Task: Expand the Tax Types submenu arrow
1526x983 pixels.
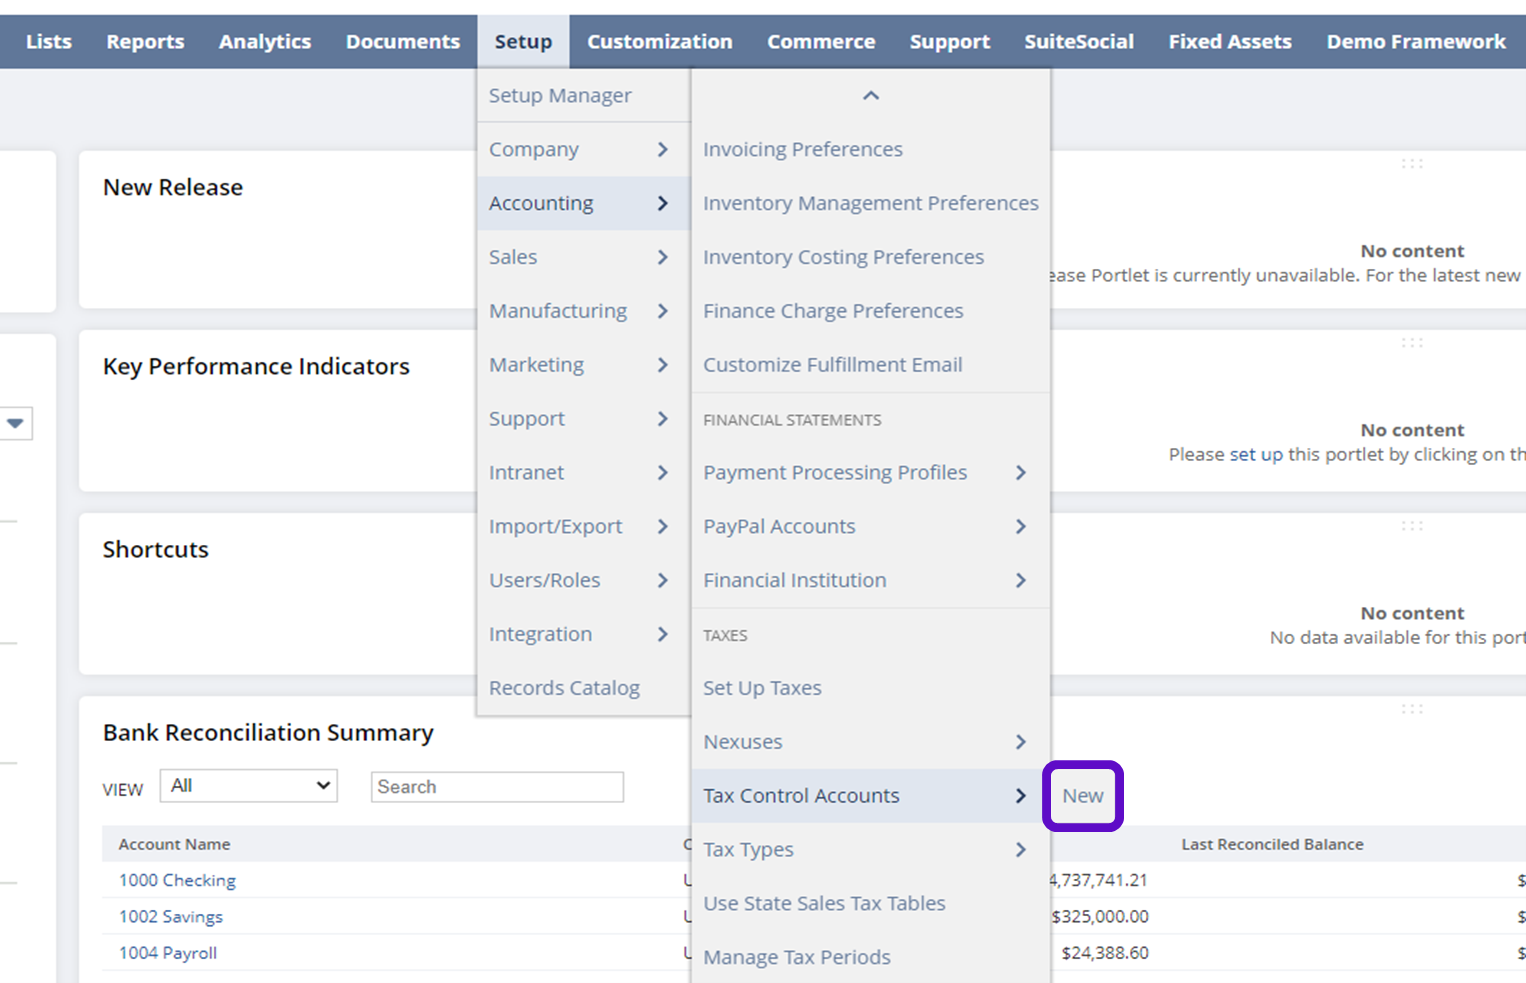Action: [x=1020, y=850]
